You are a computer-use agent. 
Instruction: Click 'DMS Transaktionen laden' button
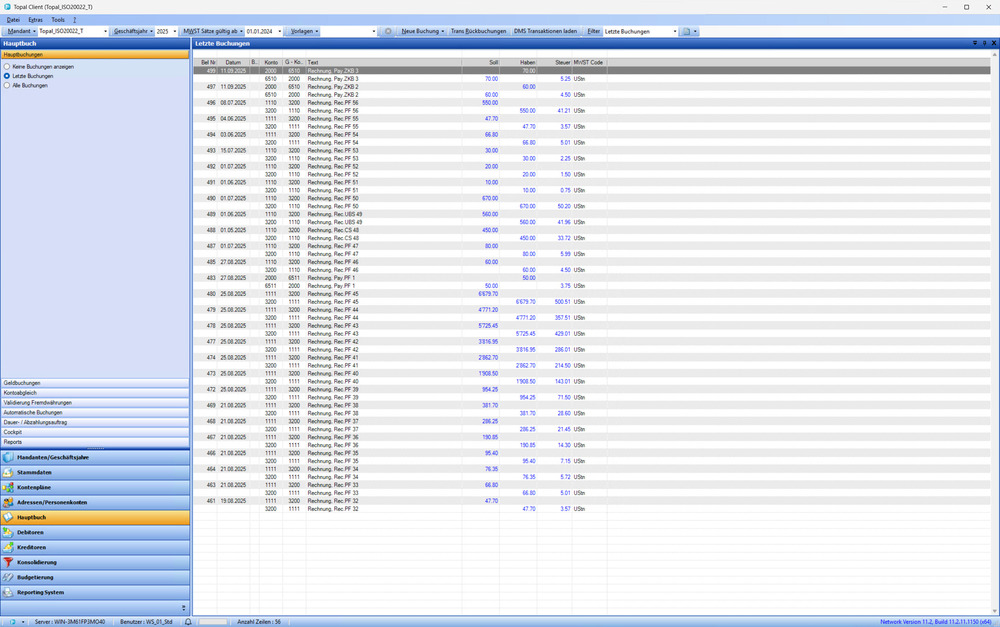(x=545, y=31)
